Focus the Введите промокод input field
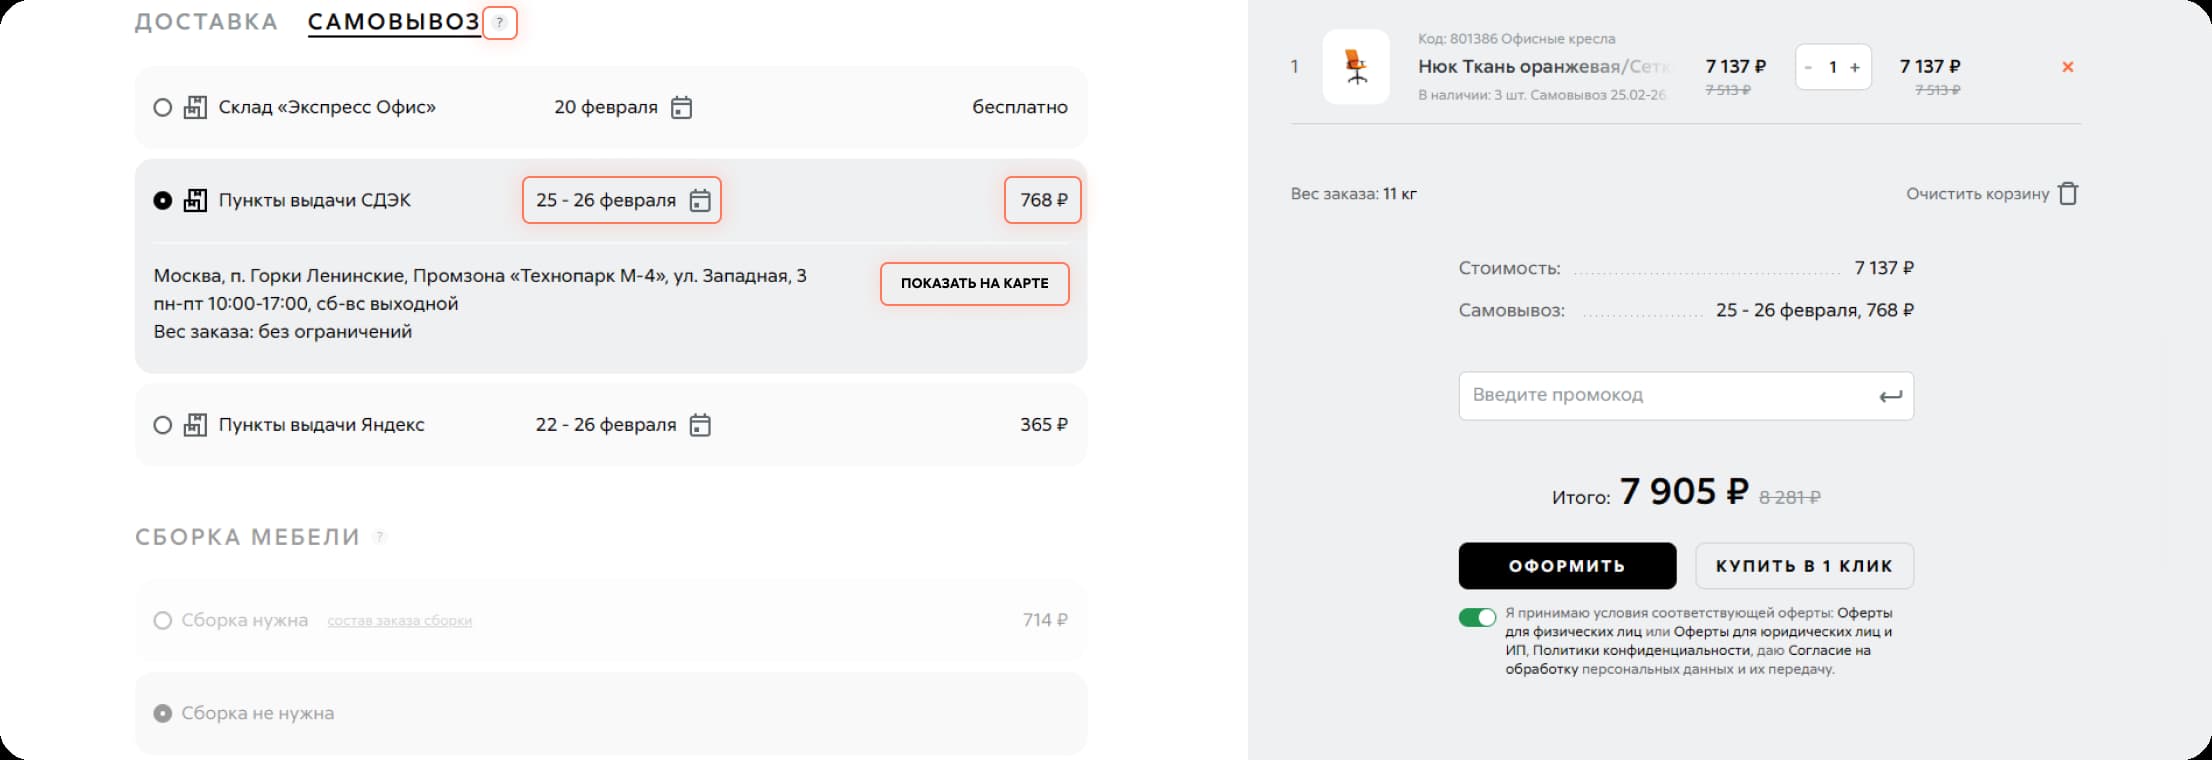 (1660, 396)
